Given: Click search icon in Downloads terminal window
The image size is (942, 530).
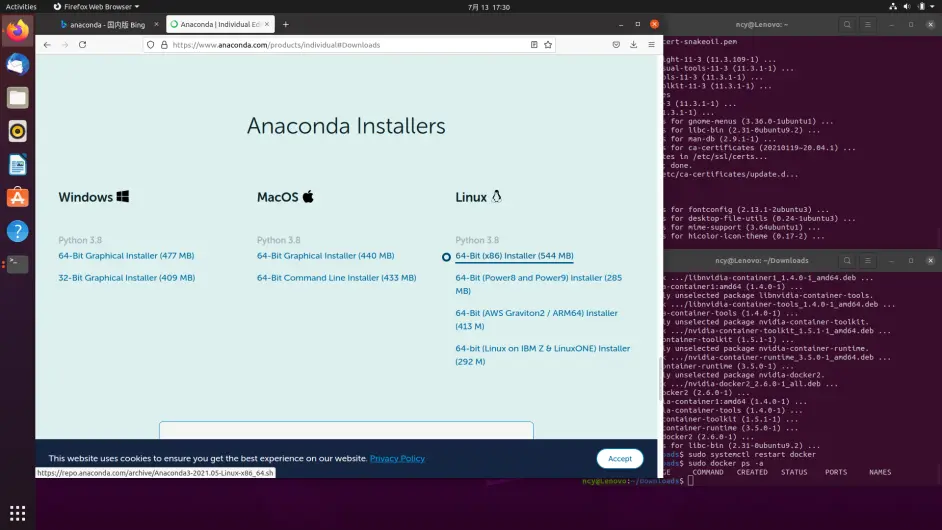Looking at the screenshot, I should pos(847,261).
